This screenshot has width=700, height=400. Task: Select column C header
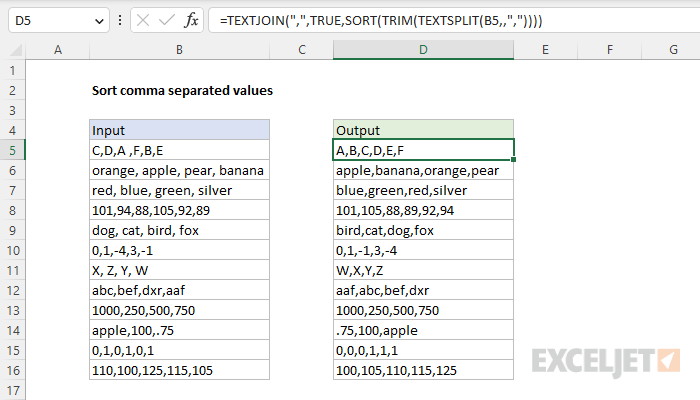point(301,50)
